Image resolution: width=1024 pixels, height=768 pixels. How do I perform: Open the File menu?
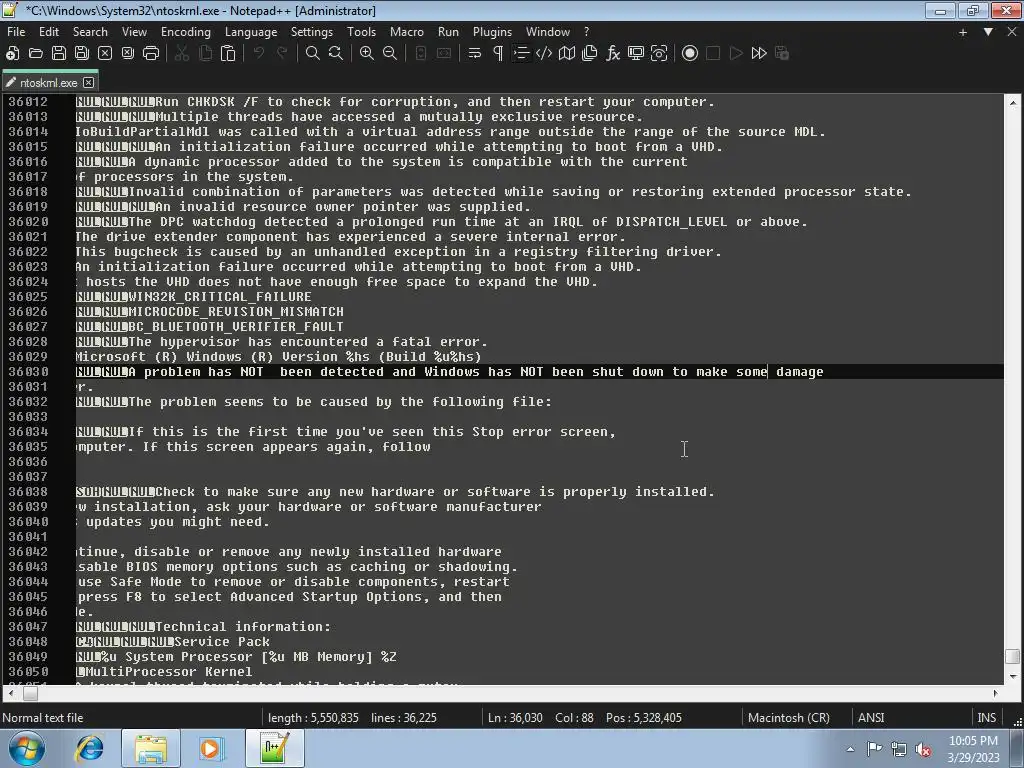16,32
